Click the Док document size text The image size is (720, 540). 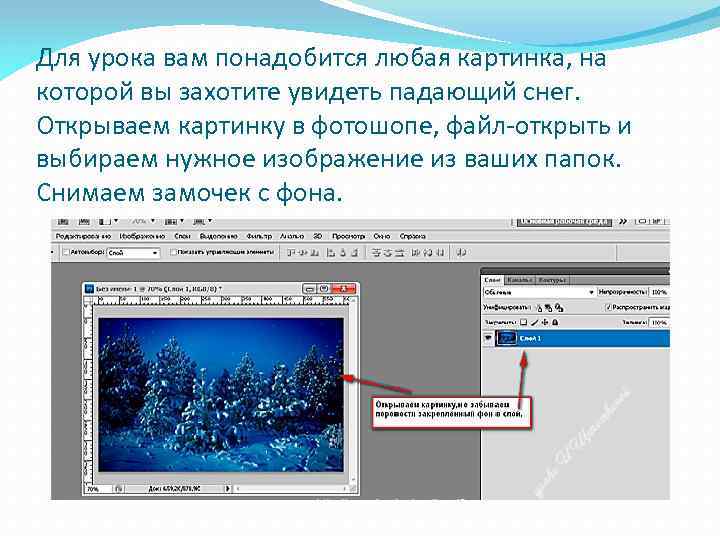[x=174, y=489]
